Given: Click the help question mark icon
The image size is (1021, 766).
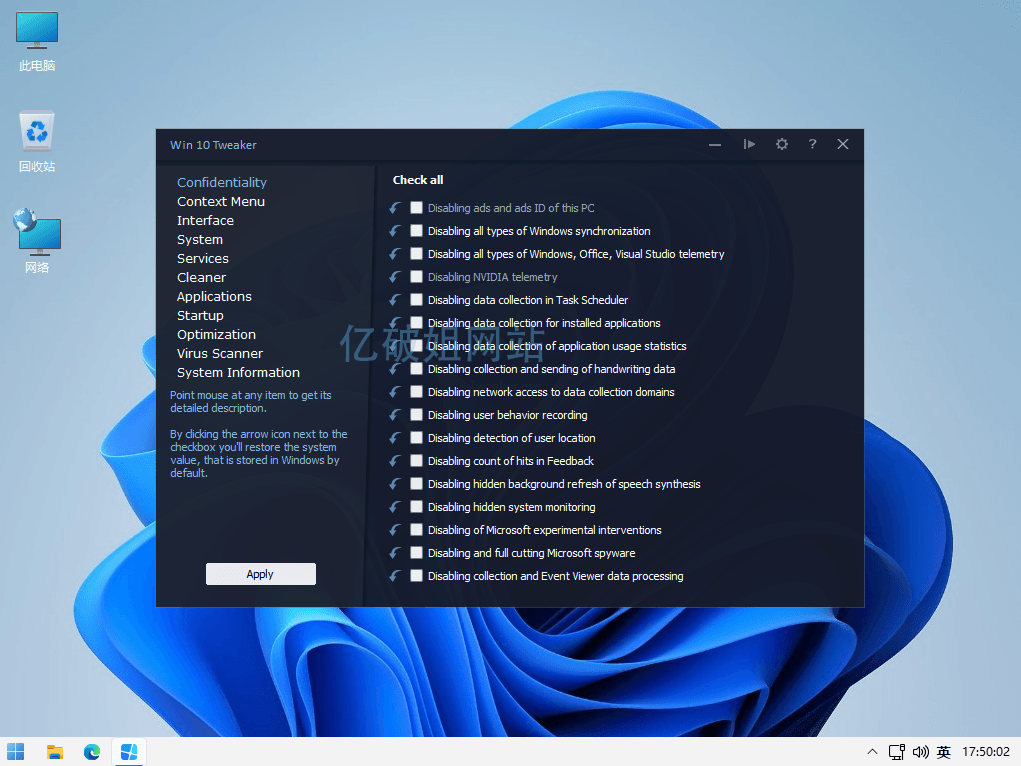Looking at the screenshot, I should [812, 144].
